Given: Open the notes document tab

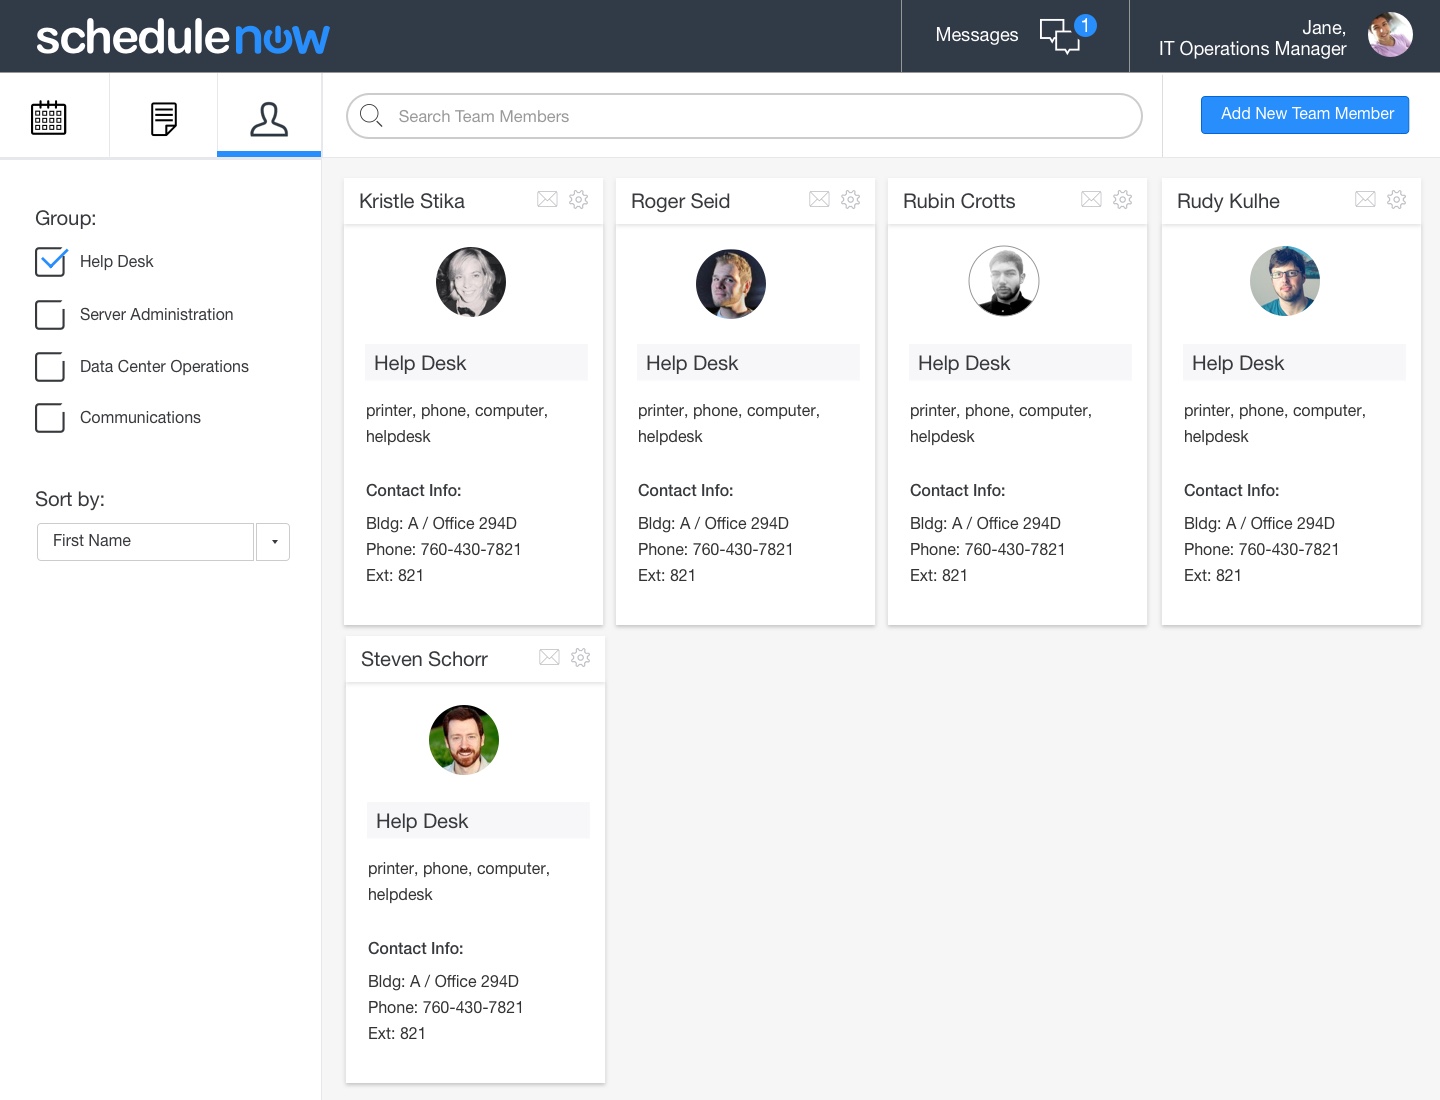Looking at the screenshot, I should coord(164,118).
